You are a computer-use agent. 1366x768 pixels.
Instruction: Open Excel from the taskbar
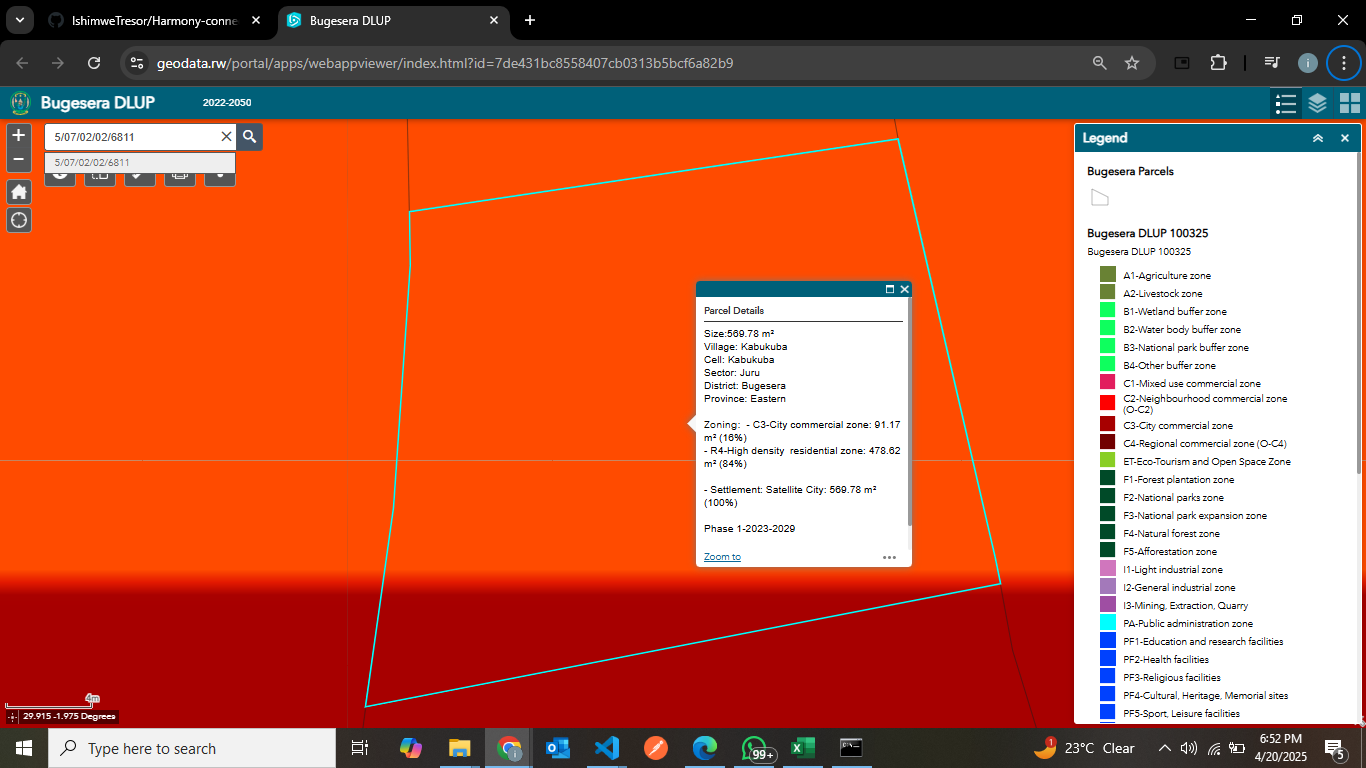(x=802, y=748)
